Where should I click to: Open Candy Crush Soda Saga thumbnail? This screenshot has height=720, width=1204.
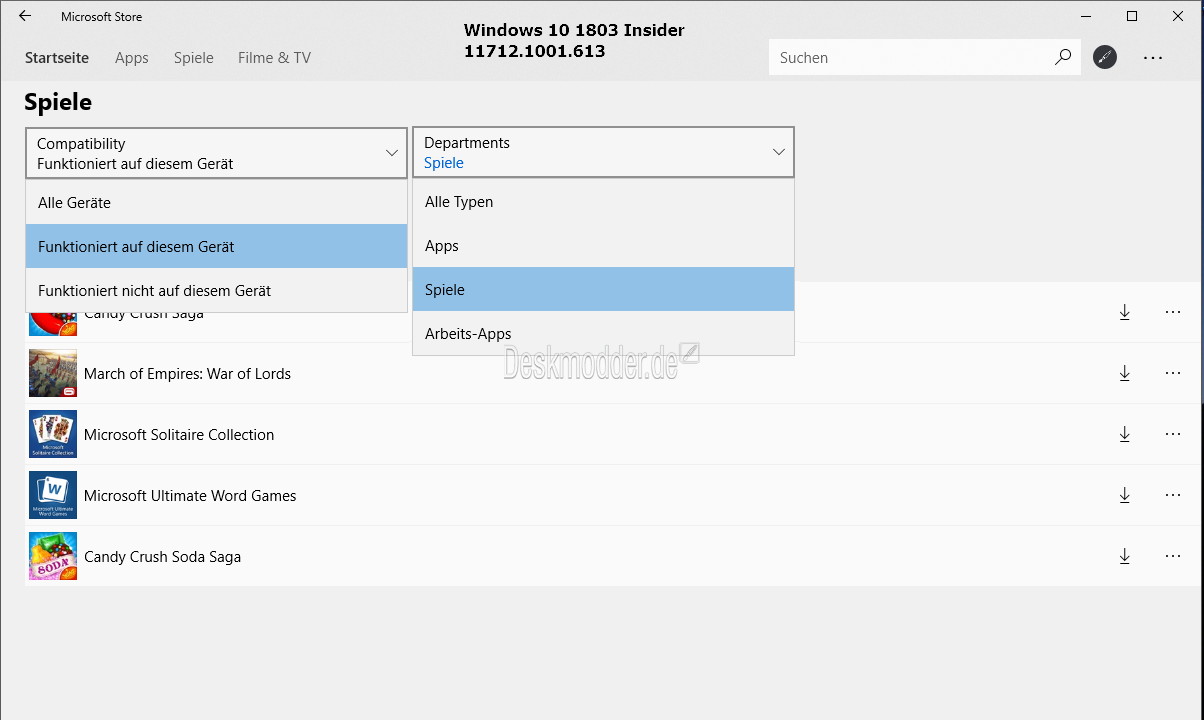53,556
